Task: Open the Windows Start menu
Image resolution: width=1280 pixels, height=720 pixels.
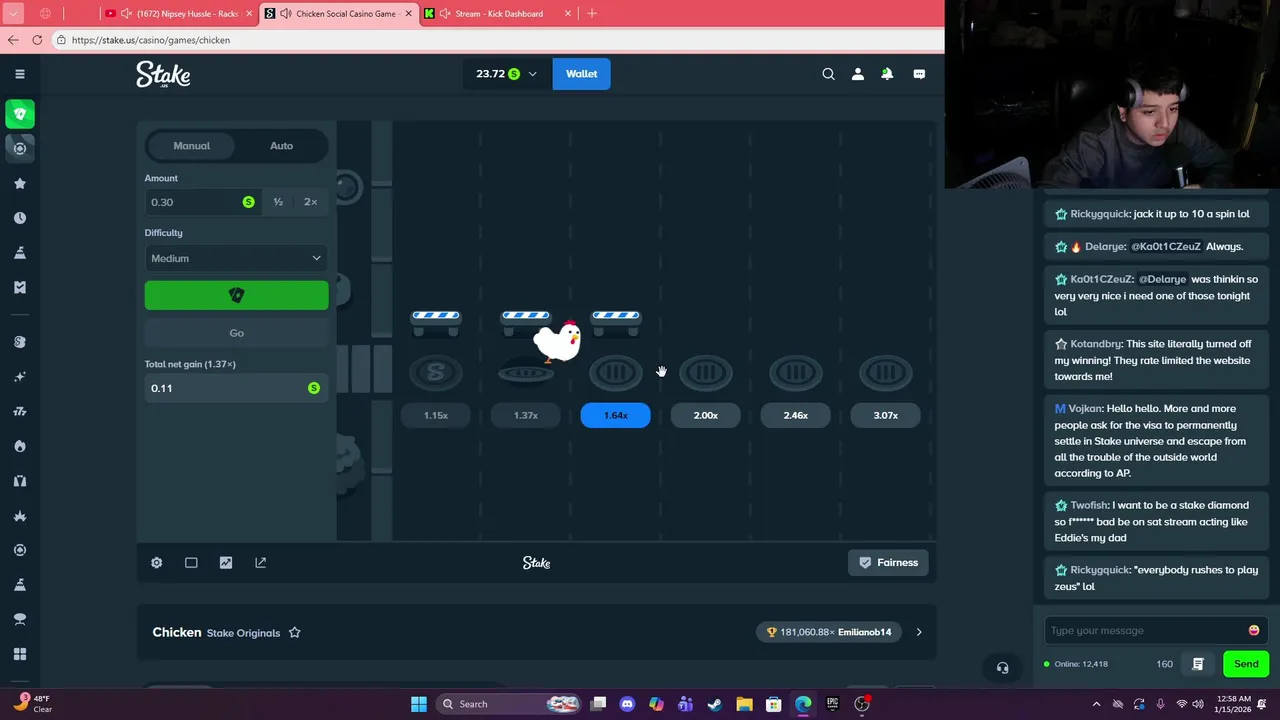Action: 419,704
